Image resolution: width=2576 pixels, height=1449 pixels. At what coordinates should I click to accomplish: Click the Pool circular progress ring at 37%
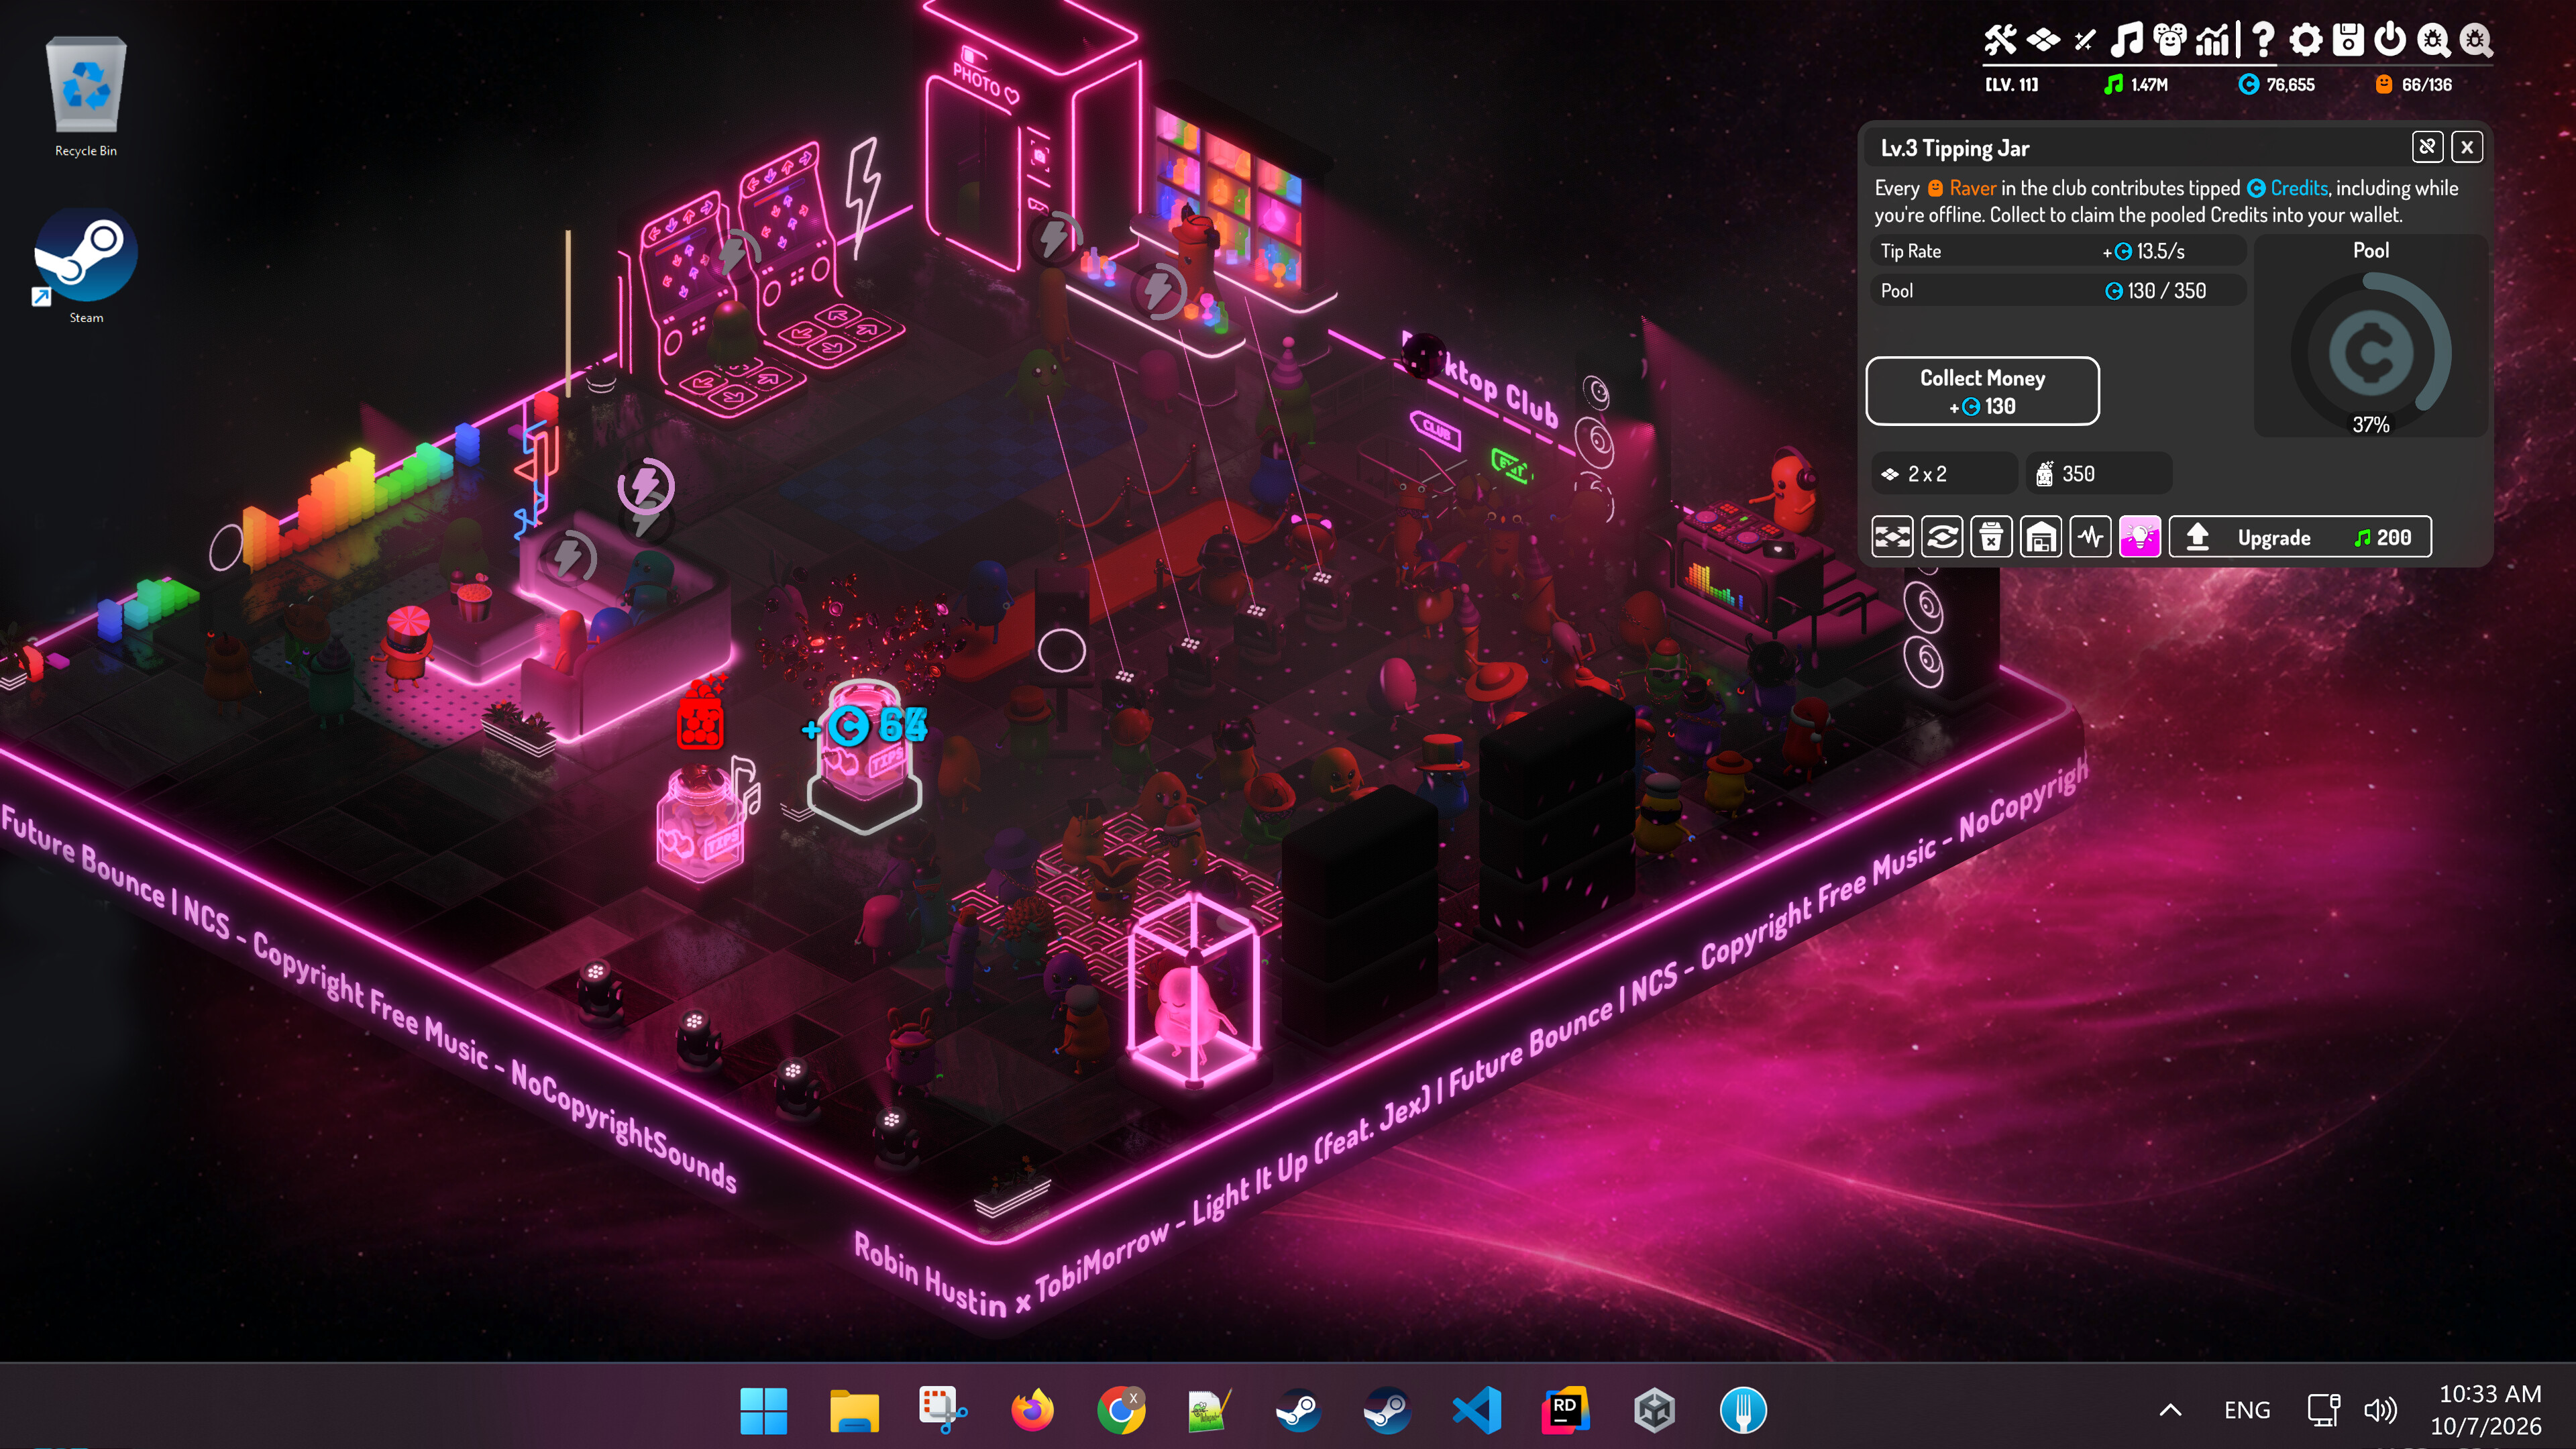[x=2371, y=352]
